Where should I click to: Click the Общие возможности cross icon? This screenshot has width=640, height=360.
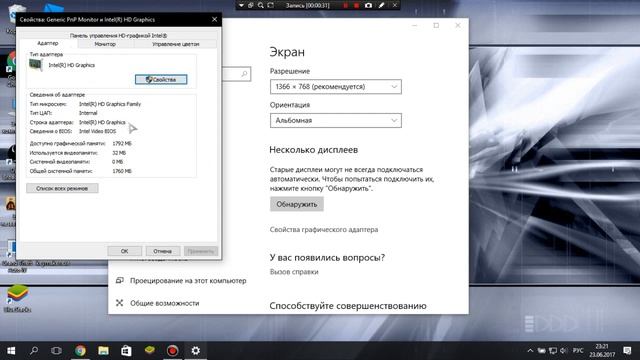point(119,303)
